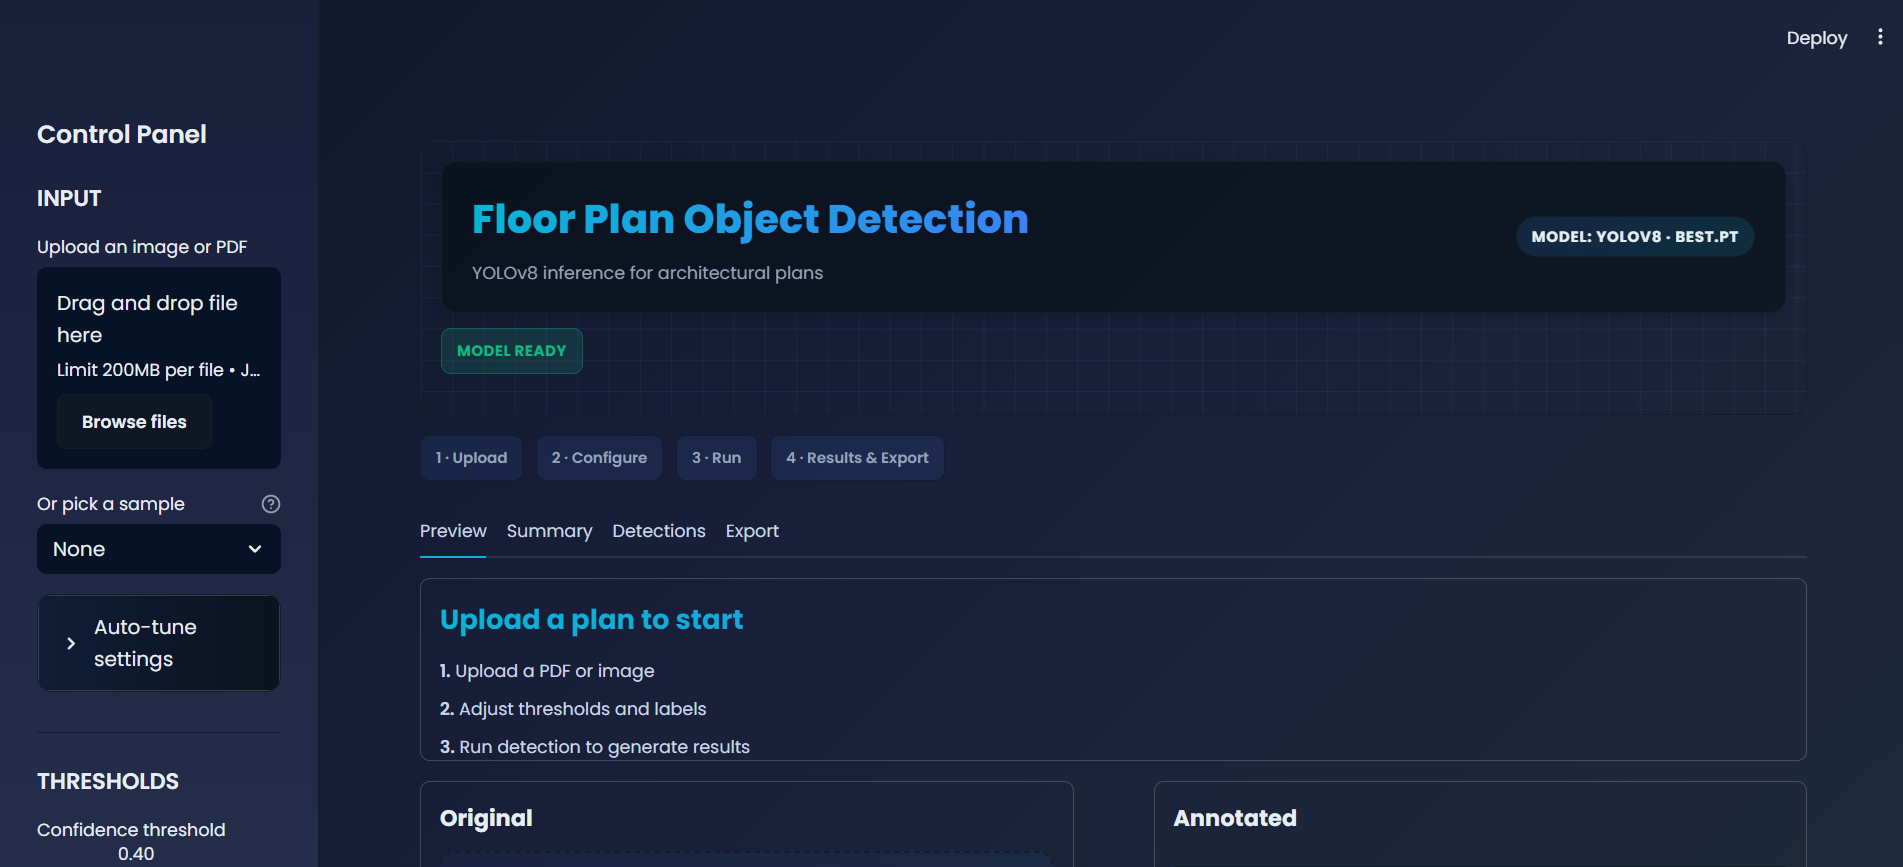This screenshot has height=867, width=1903.
Task: Click the 'Upload an image or PDF' label
Action: [142, 247]
